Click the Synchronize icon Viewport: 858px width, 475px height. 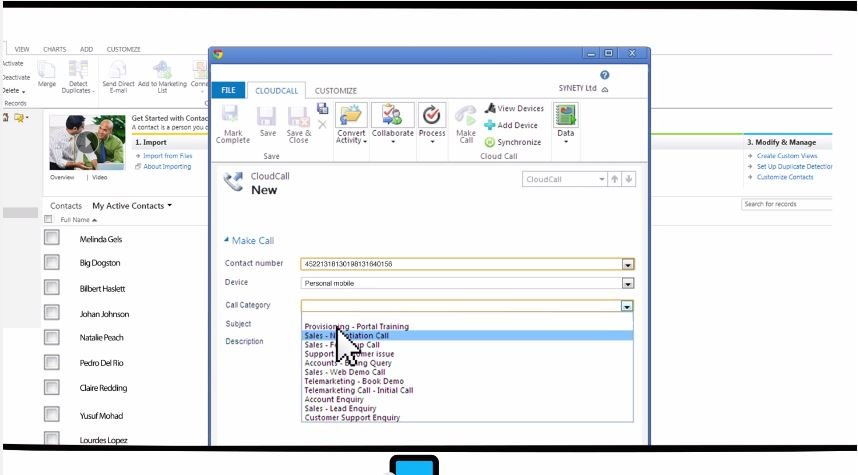point(490,142)
